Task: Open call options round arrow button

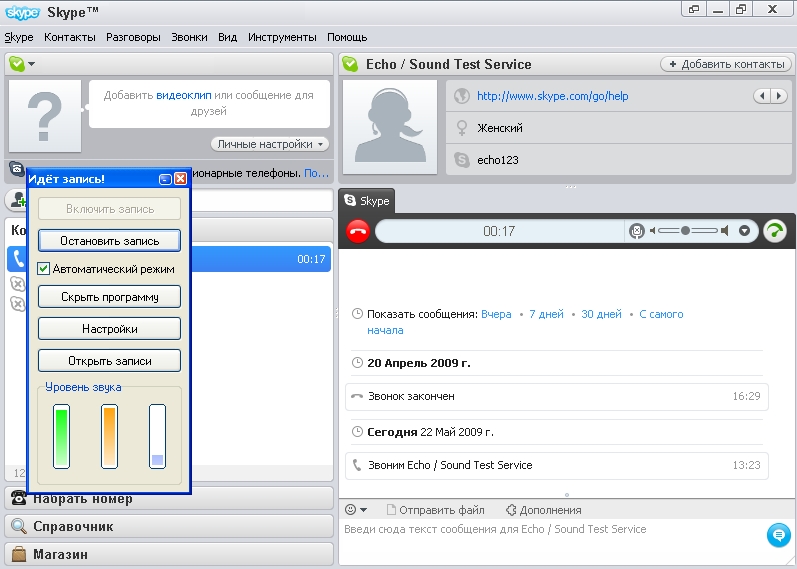Action: [x=744, y=231]
